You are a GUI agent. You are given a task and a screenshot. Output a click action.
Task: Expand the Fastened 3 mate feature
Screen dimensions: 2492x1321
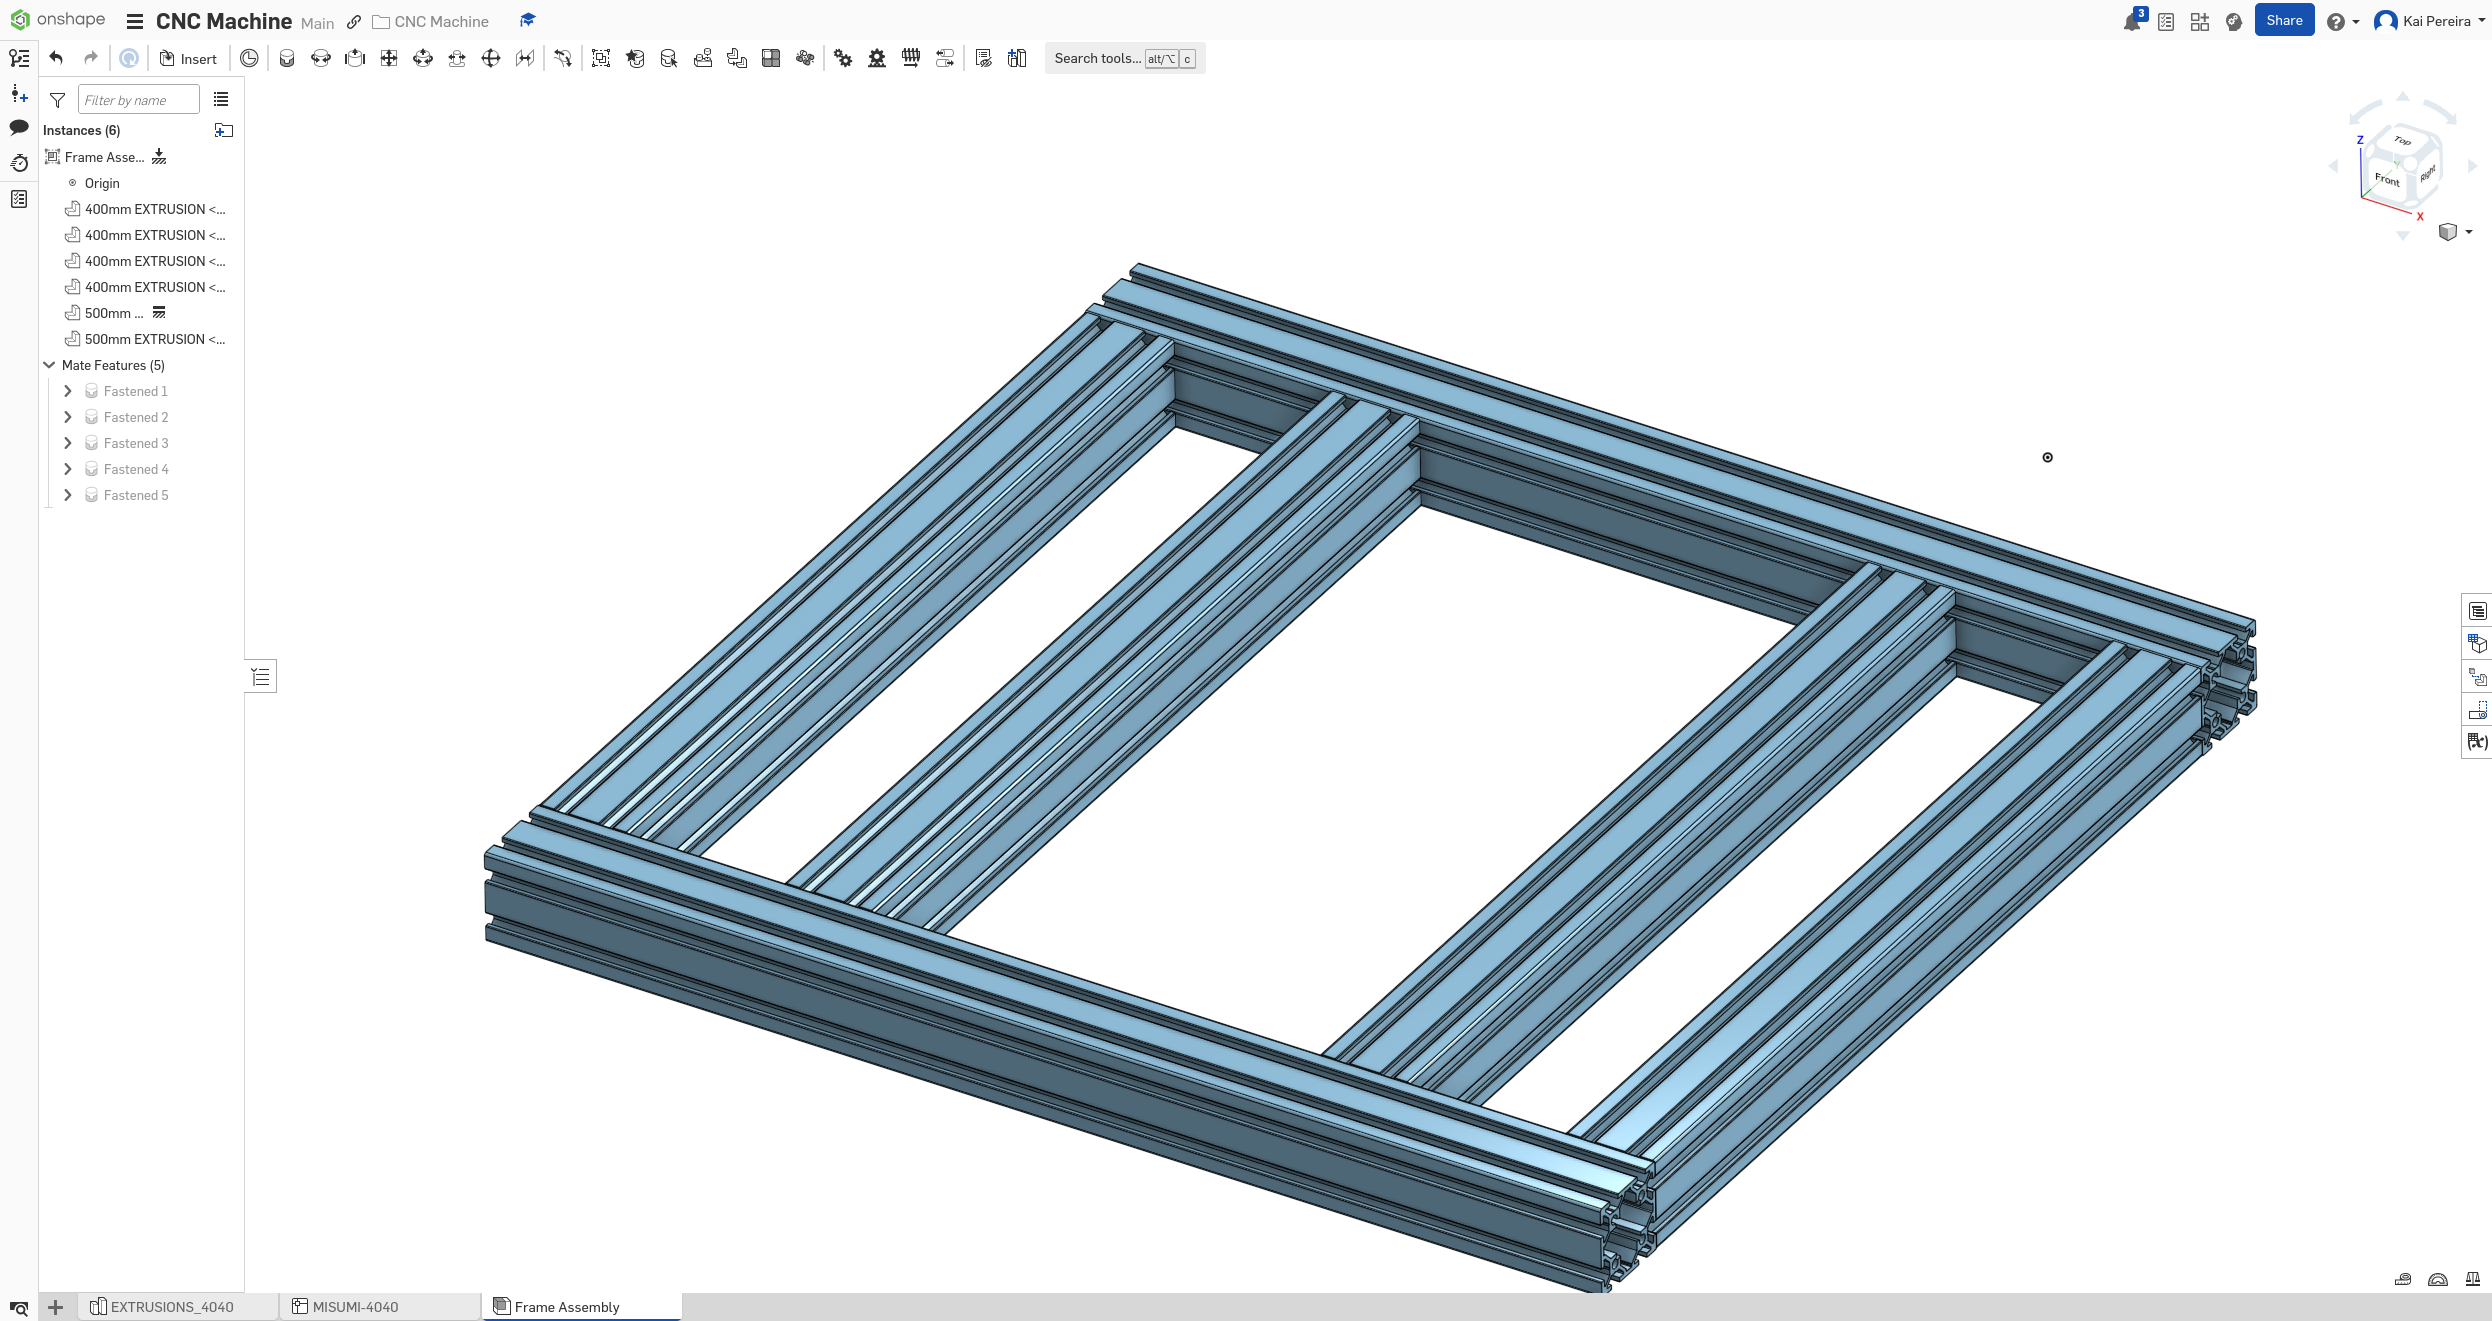[68, 443]
